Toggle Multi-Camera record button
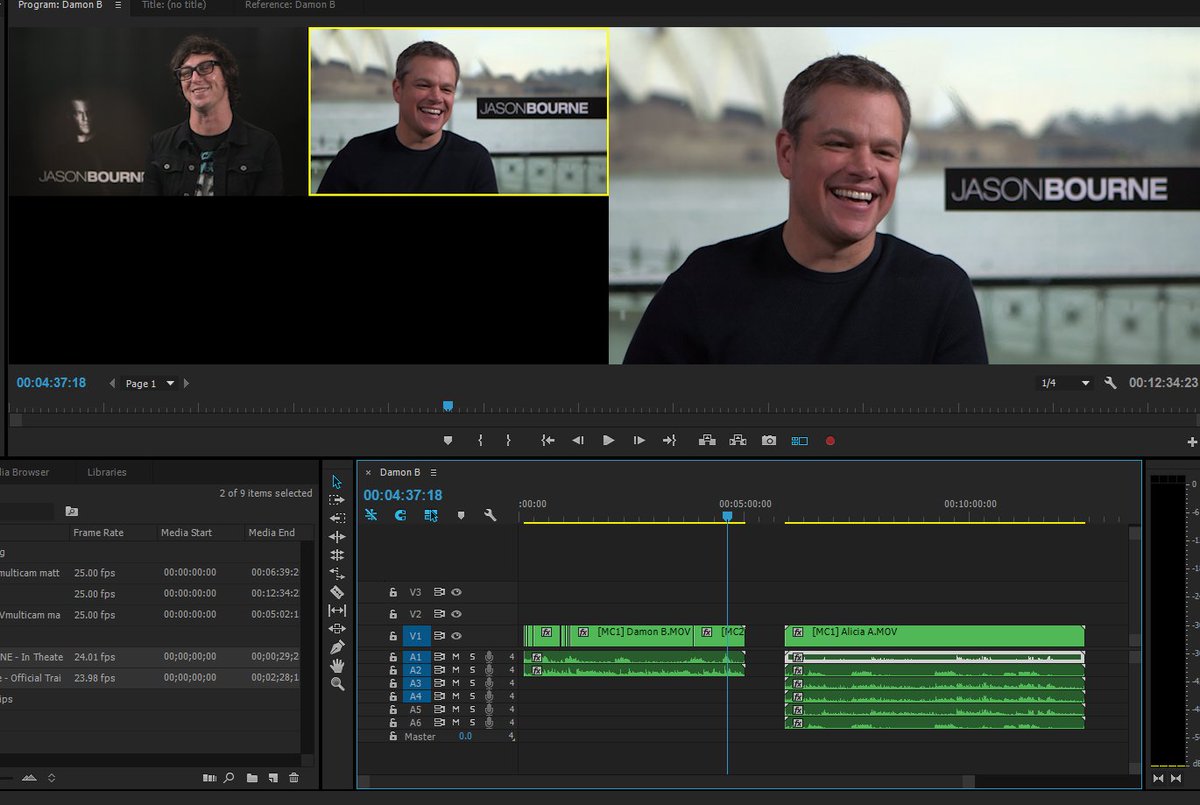Screen dimensions: 1200x805 coord(830,440)
